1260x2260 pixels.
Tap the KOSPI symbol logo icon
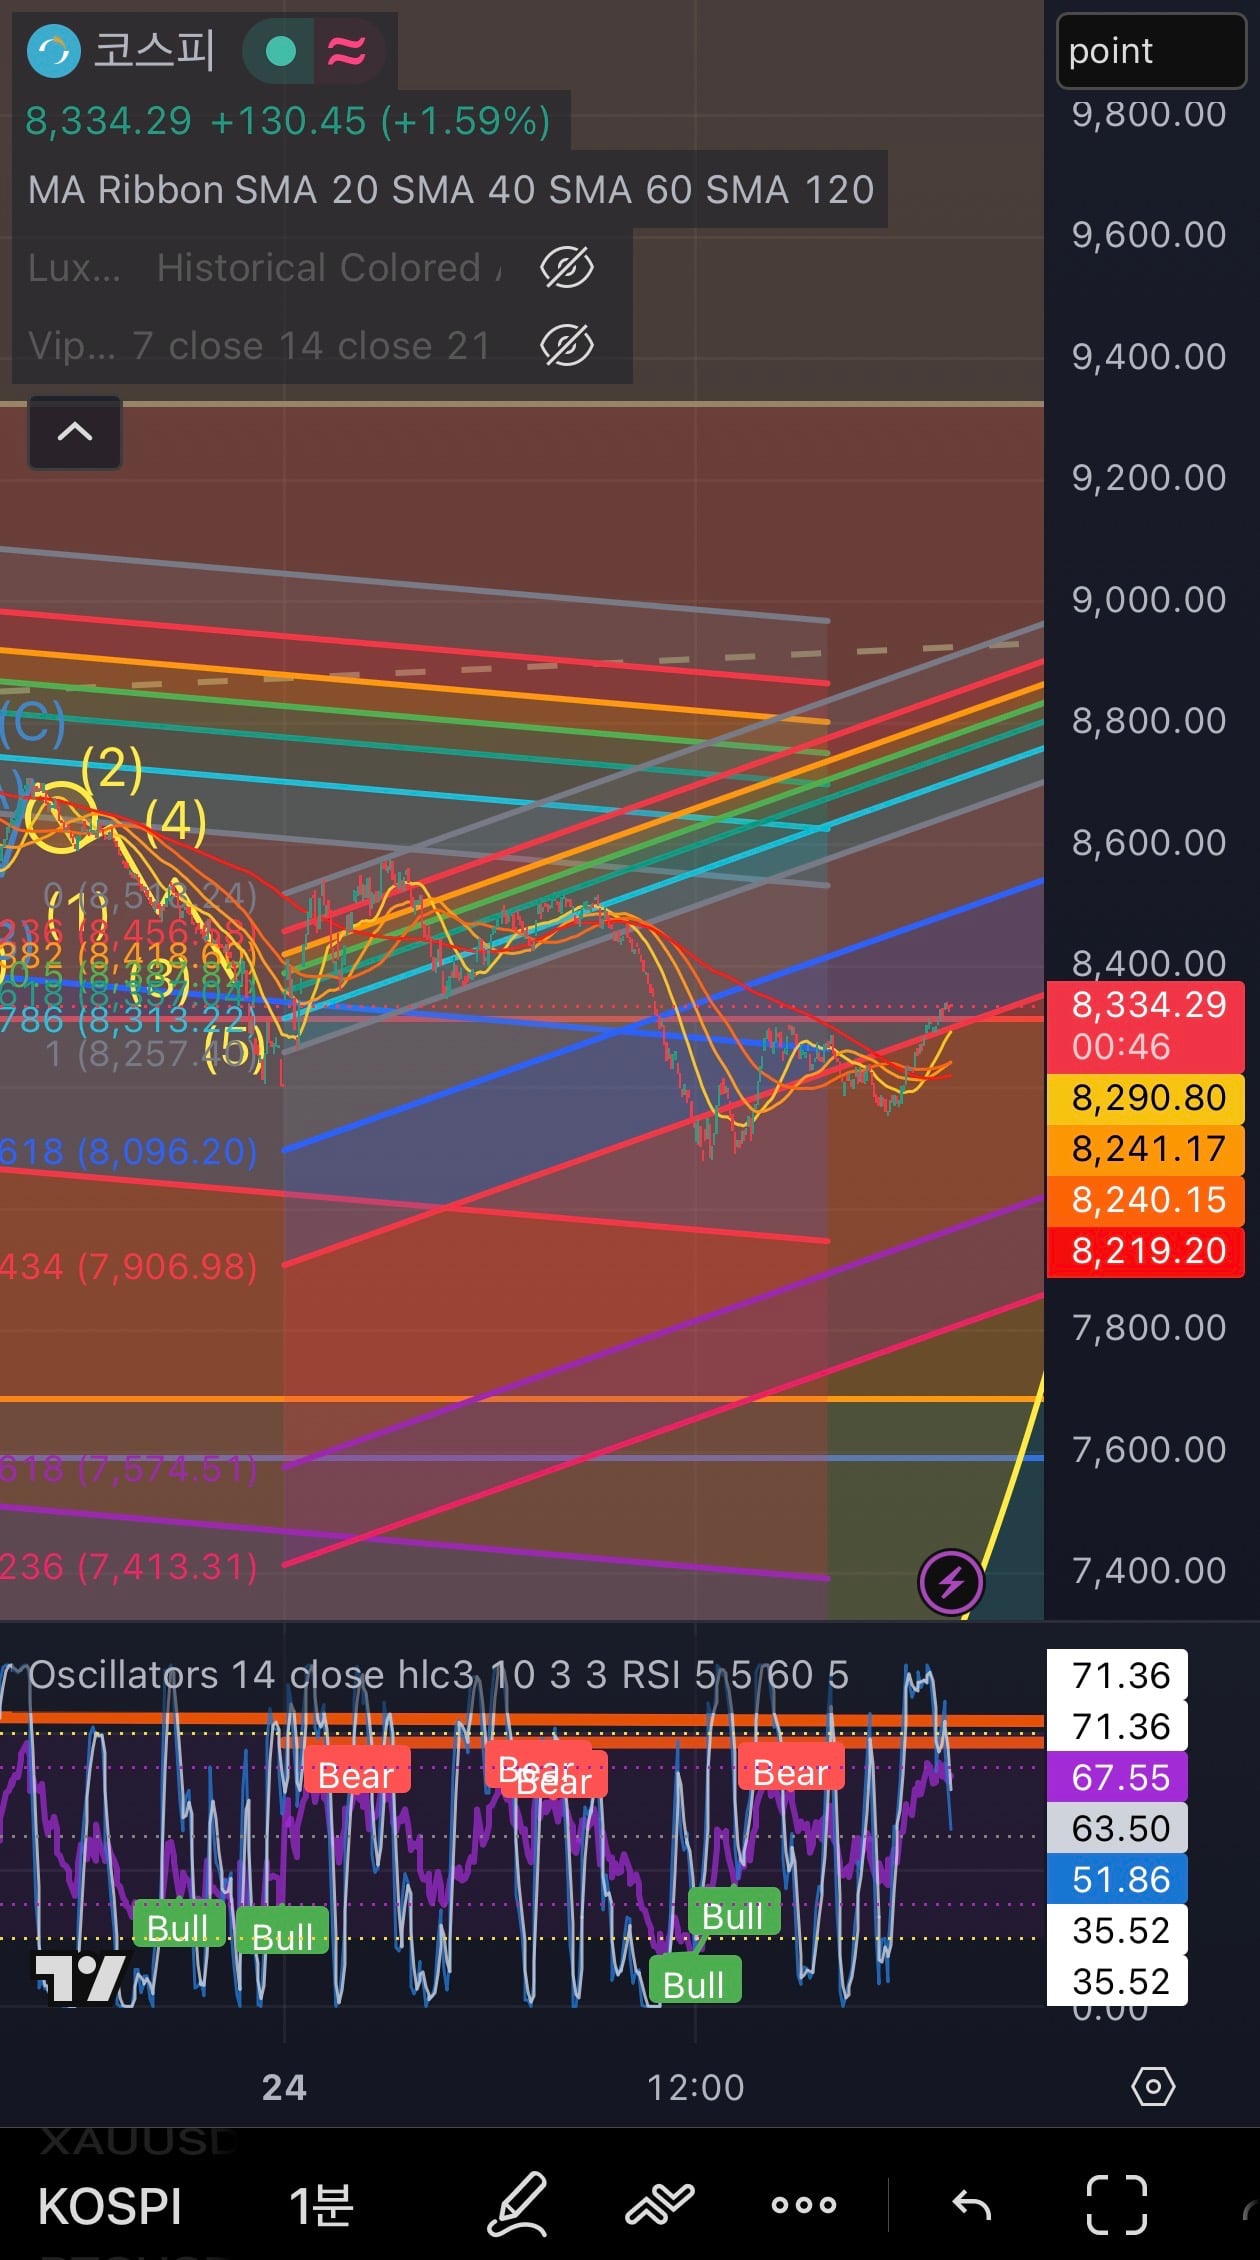coord(53,50)
